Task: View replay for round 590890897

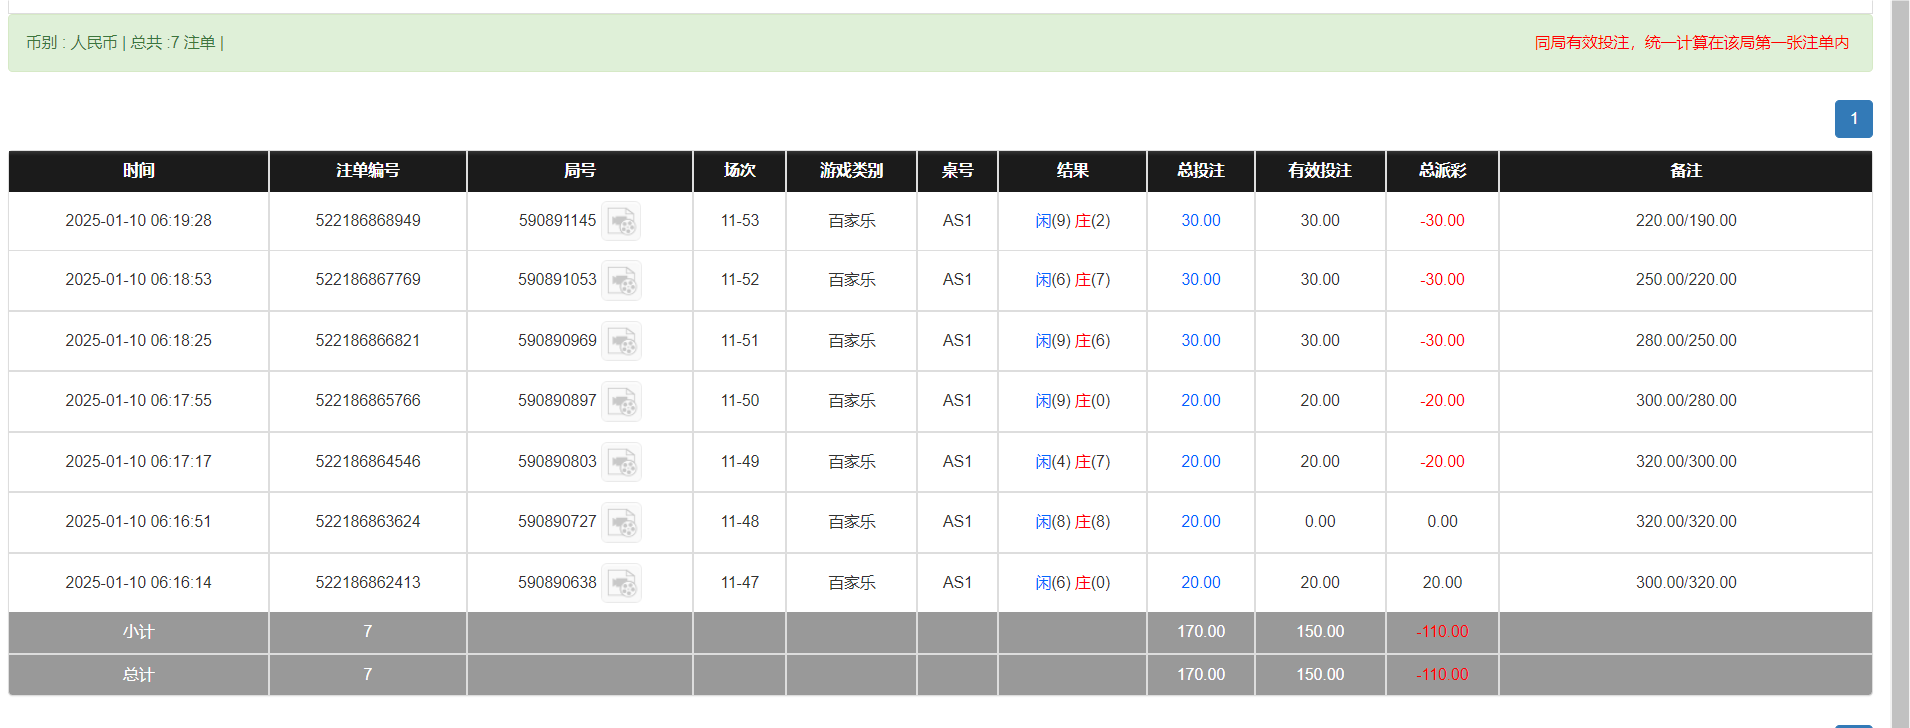Action: click(x=621, y=401)
